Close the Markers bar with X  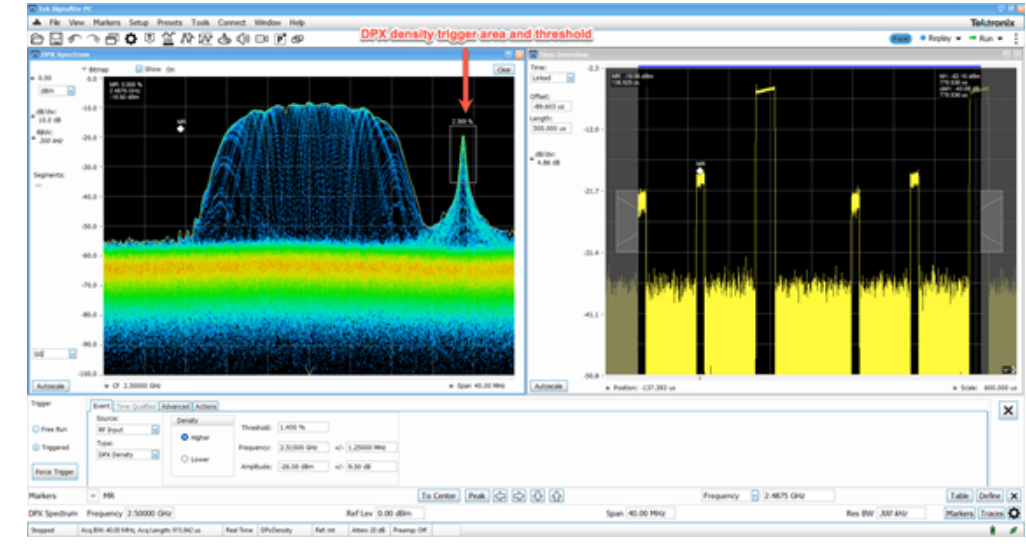1014,496
